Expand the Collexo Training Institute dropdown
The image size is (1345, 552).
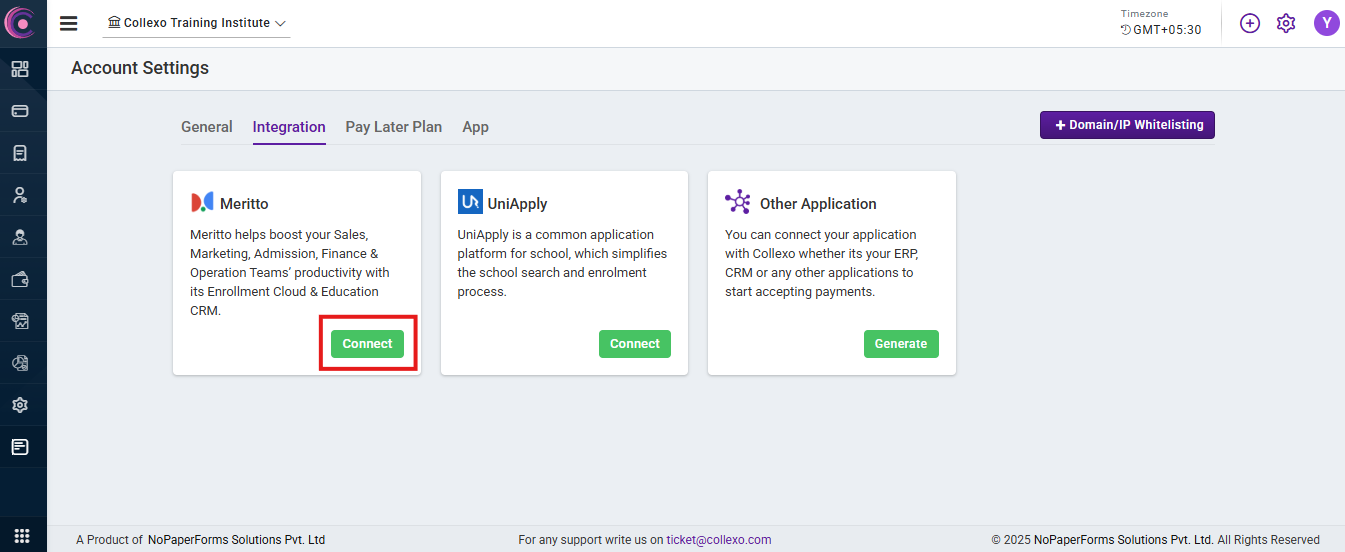click(196, 23)
